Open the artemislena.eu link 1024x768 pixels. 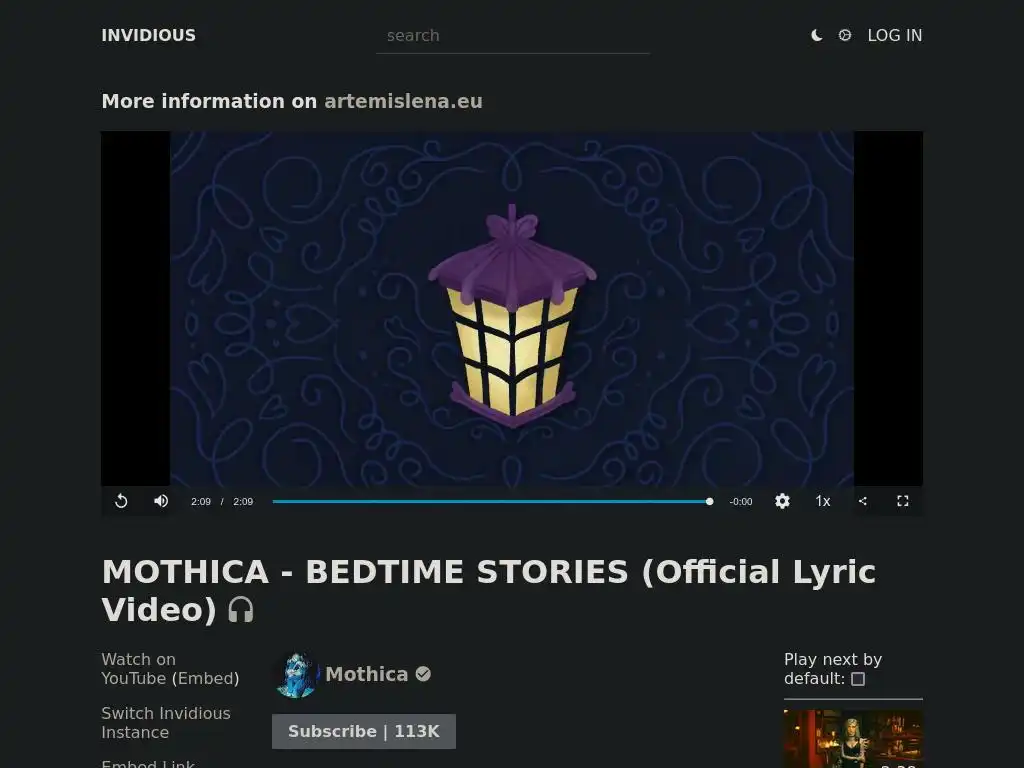click(x=403, y=101)
